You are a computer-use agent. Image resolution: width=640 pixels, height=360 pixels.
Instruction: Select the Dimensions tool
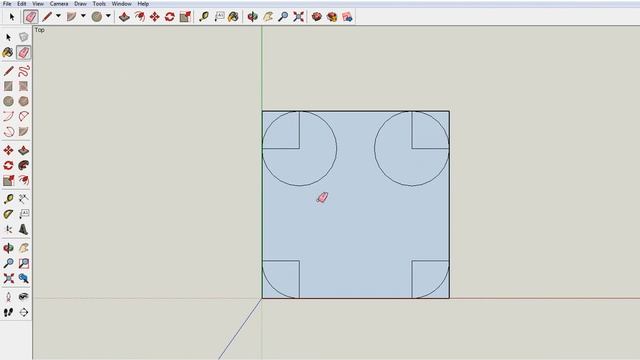click(x=24, y=199)
